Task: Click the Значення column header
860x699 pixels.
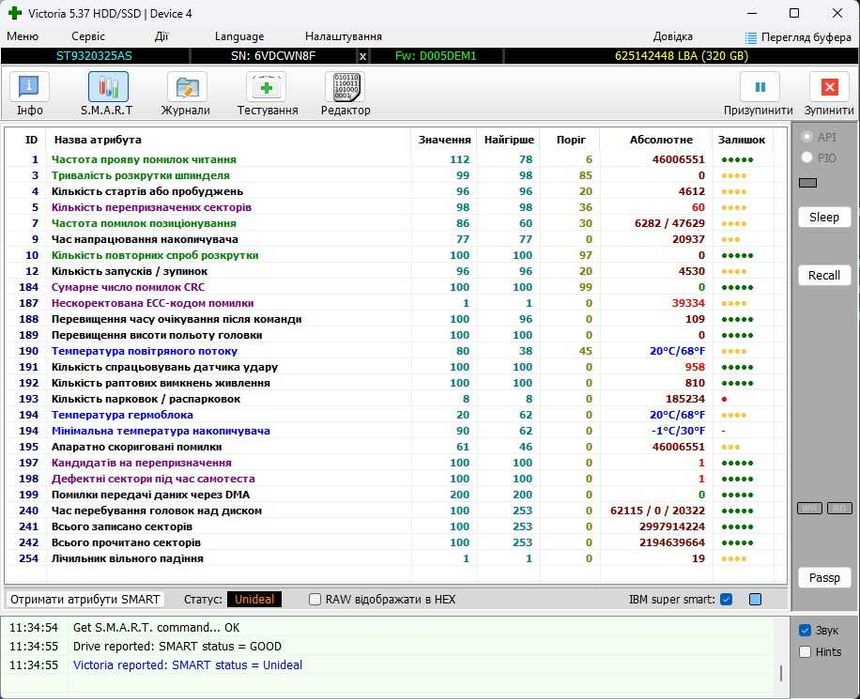Action: coord(444,140)
